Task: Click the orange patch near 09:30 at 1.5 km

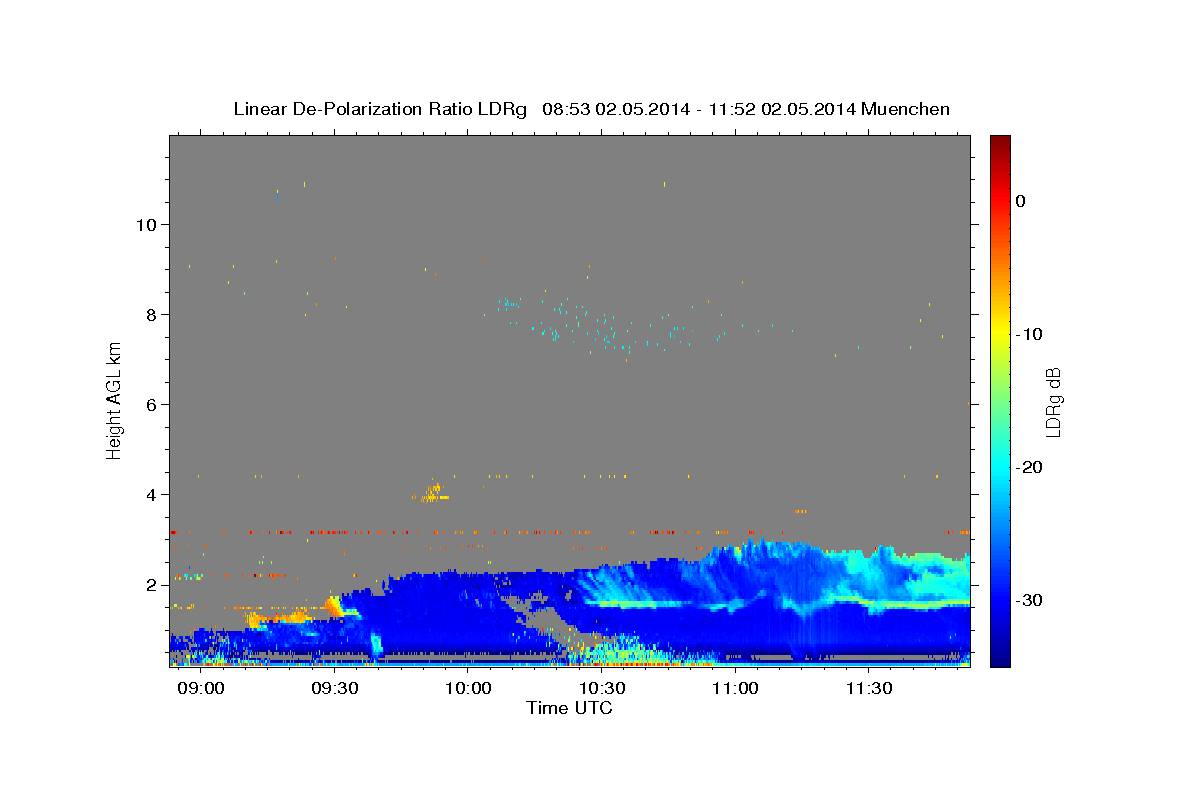Action: (x=334, y=605)
